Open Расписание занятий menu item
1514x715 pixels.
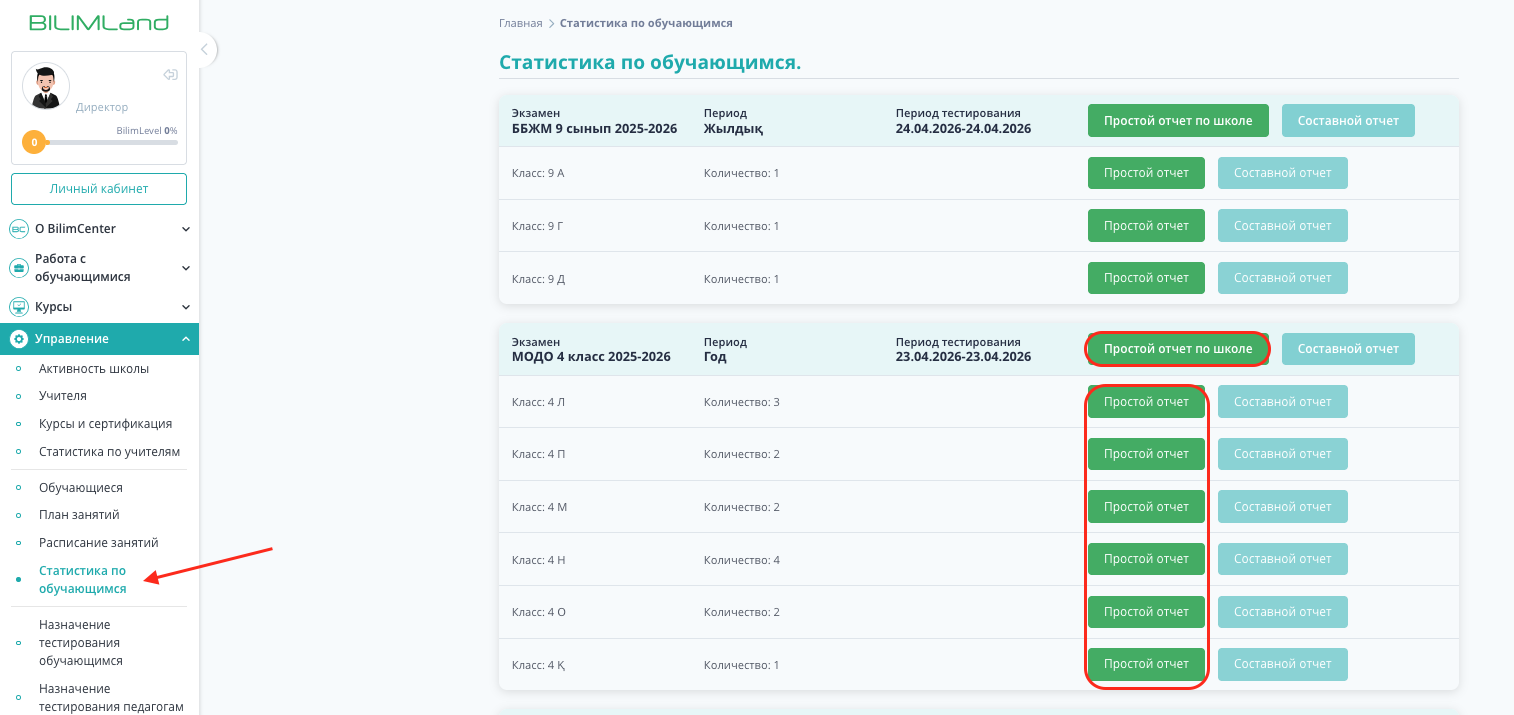(x=98, y=543)
